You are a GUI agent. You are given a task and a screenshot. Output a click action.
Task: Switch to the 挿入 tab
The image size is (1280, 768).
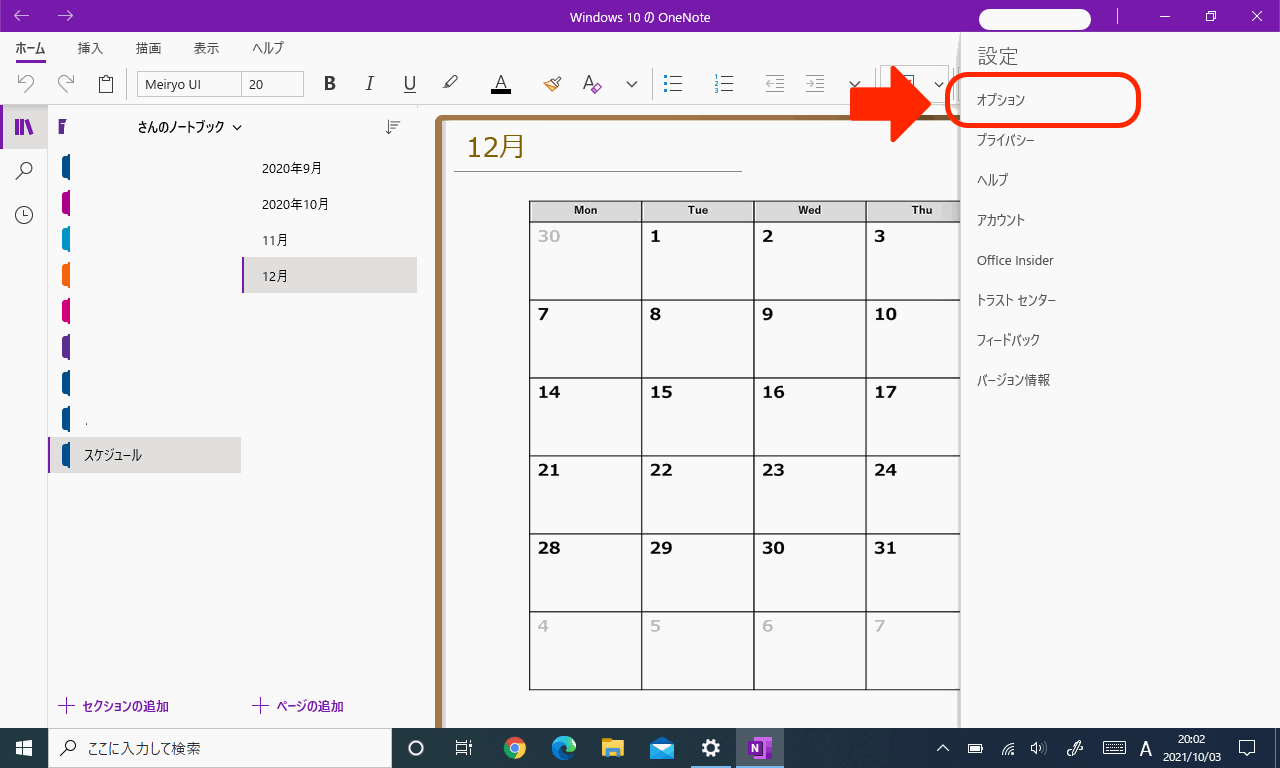tap(90, 48)
